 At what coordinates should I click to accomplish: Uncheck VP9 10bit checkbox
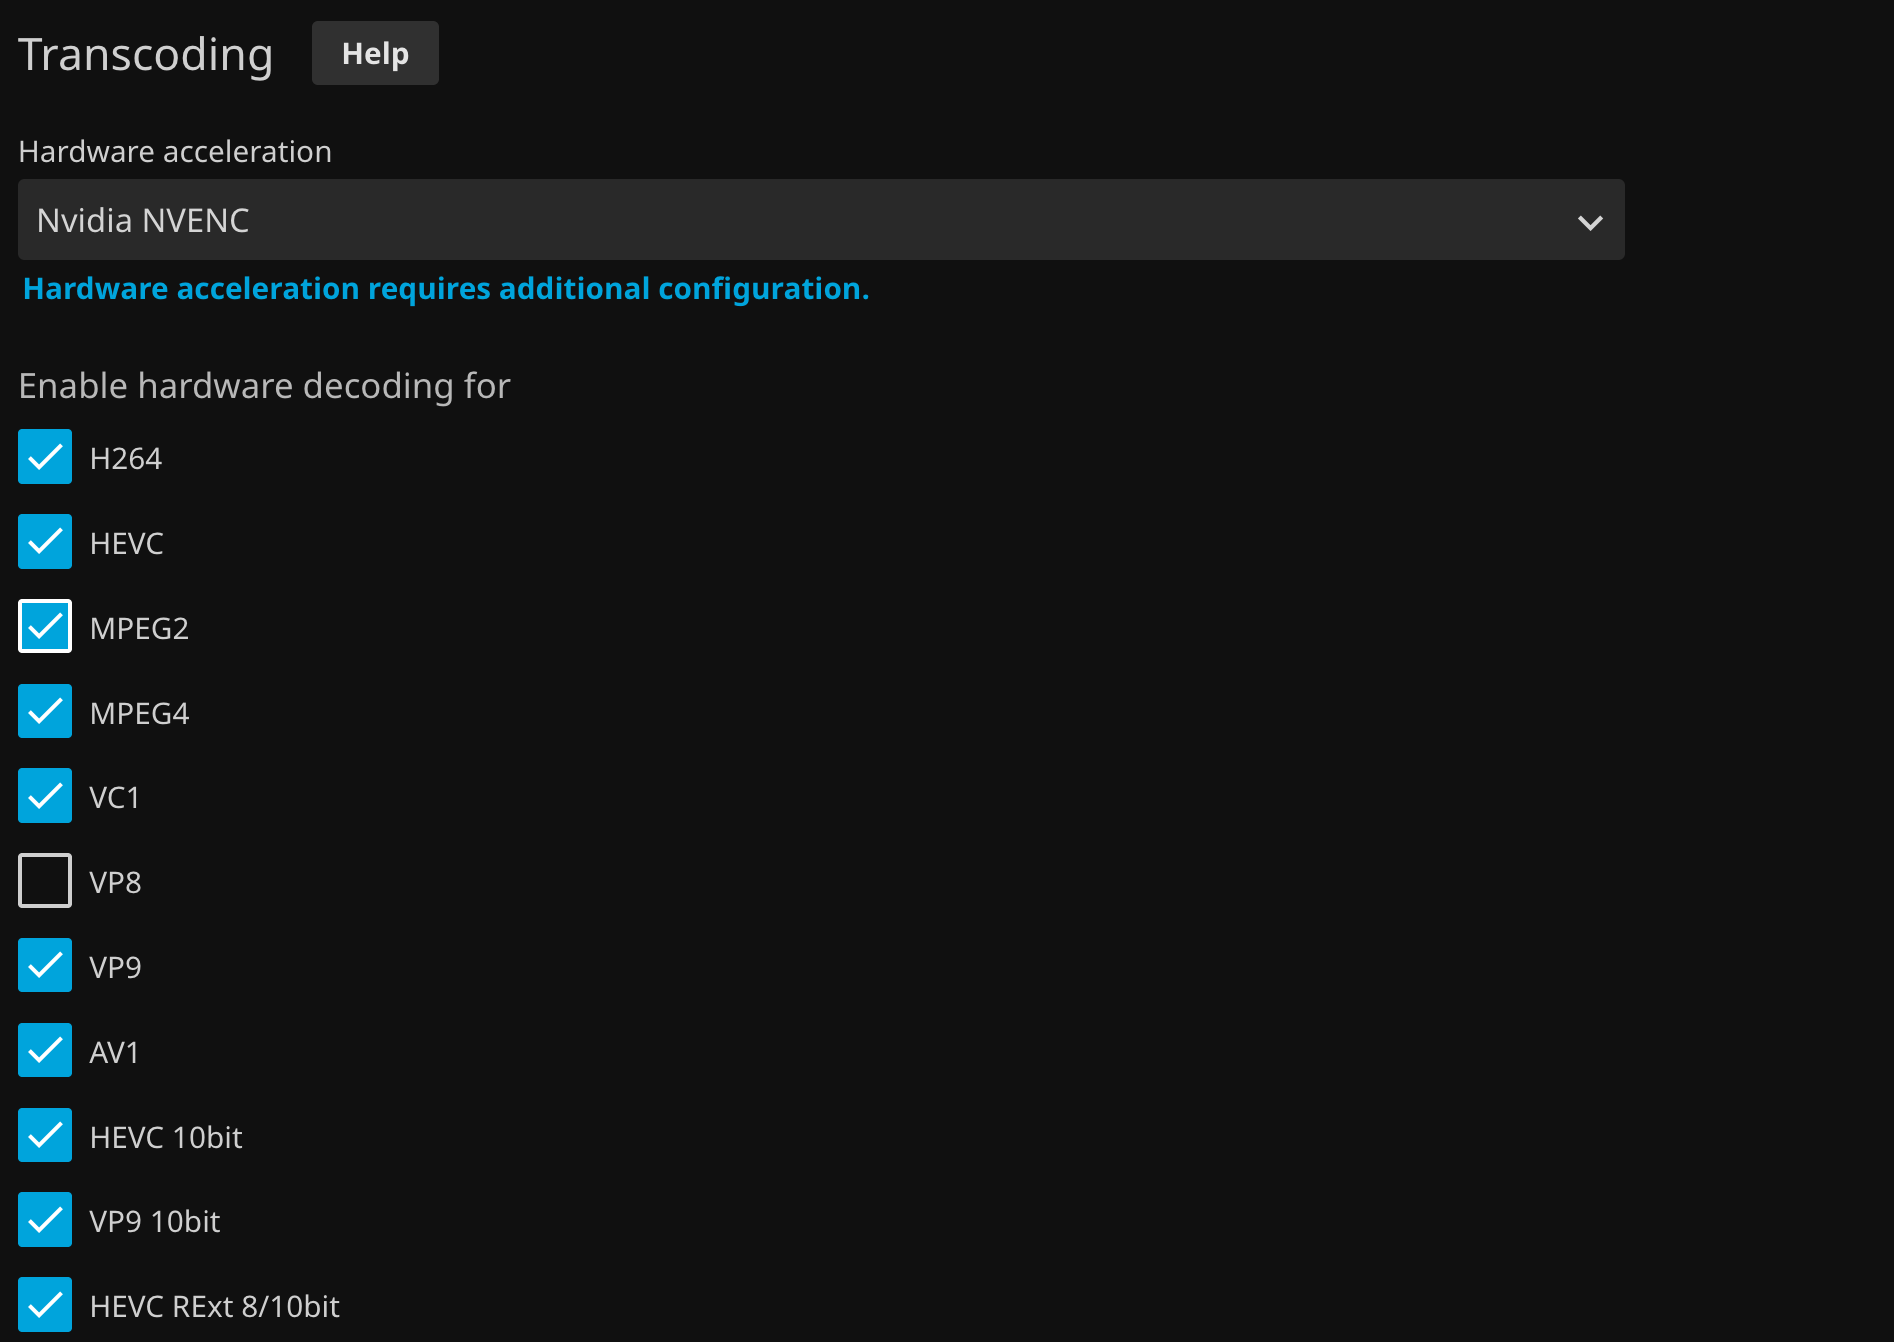(45, 1220)
